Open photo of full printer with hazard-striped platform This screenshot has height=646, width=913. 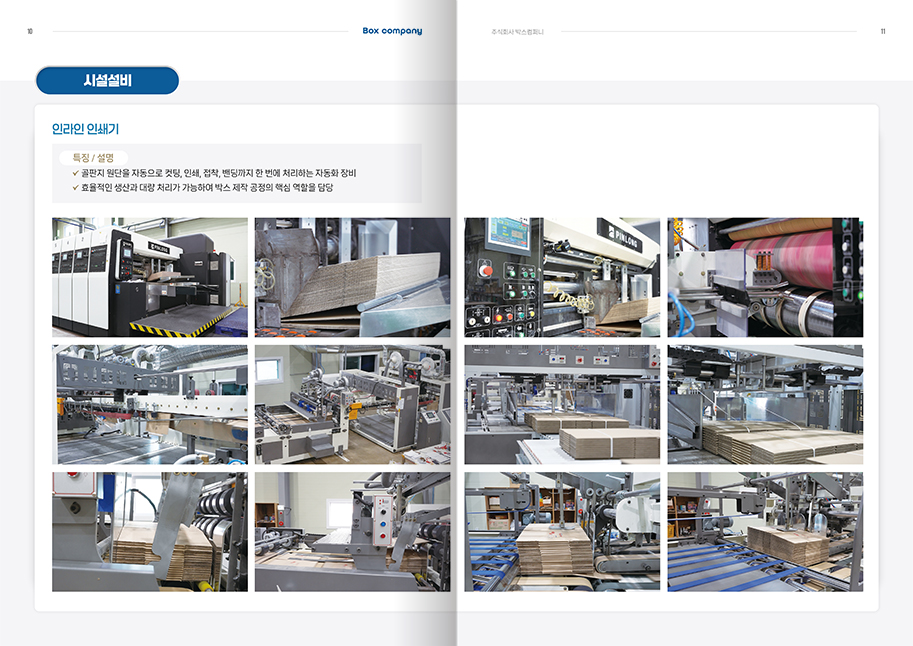[150, 277]
